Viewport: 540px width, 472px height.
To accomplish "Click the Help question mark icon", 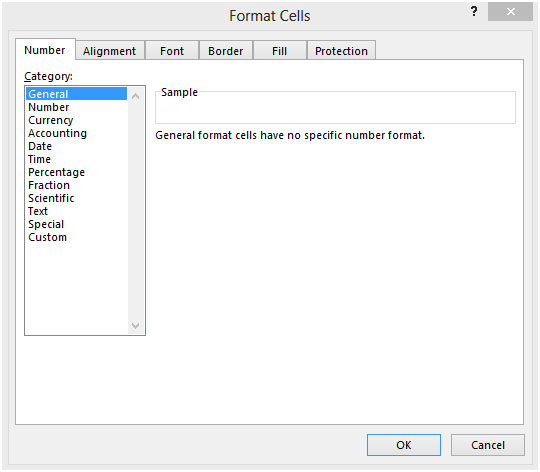I will pos(474,12).
